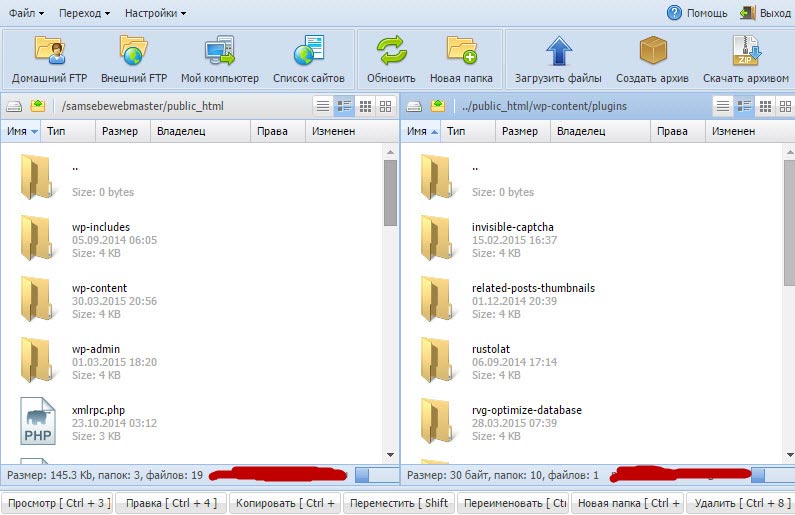The image size is (795, 515).
Task: Expand the Переход menu
Action: 85,13
